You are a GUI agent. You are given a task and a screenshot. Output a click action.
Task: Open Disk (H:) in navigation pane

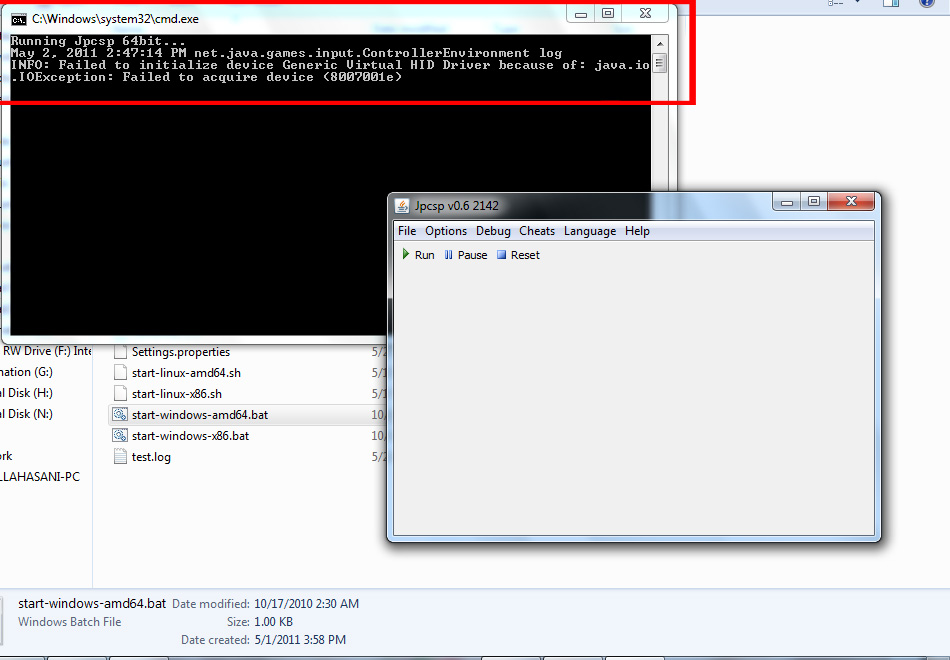point(27,393)
